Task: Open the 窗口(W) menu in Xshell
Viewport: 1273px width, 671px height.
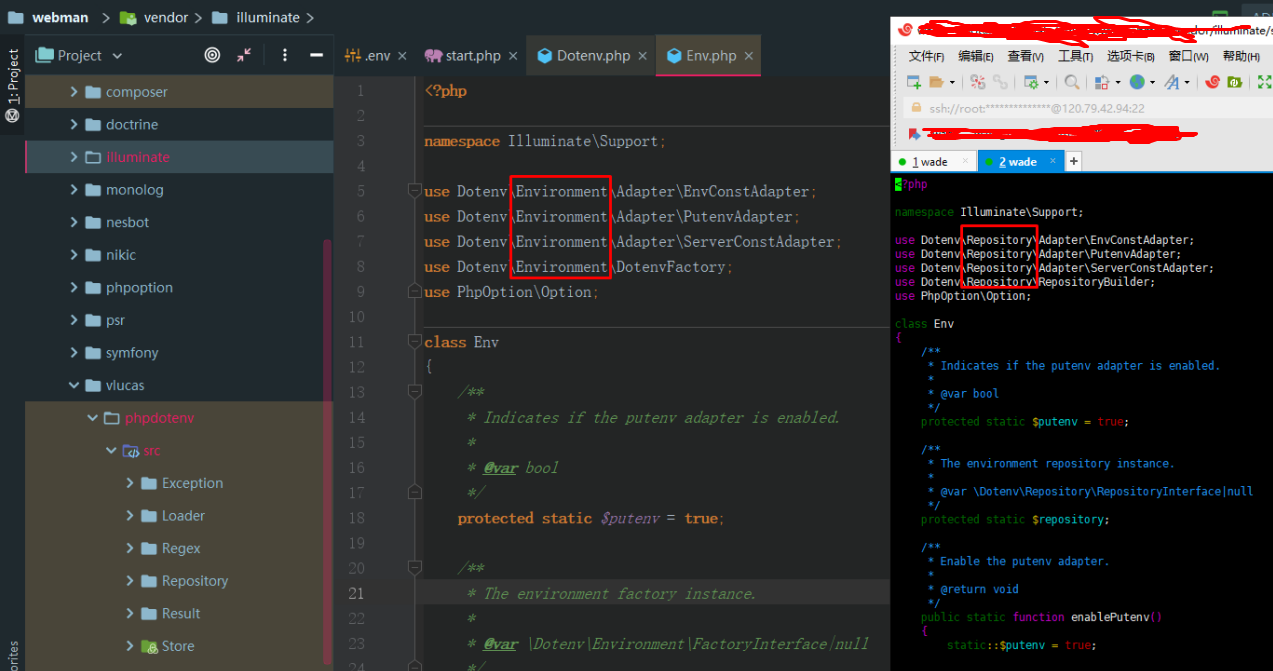Action: coord(1188,56)
